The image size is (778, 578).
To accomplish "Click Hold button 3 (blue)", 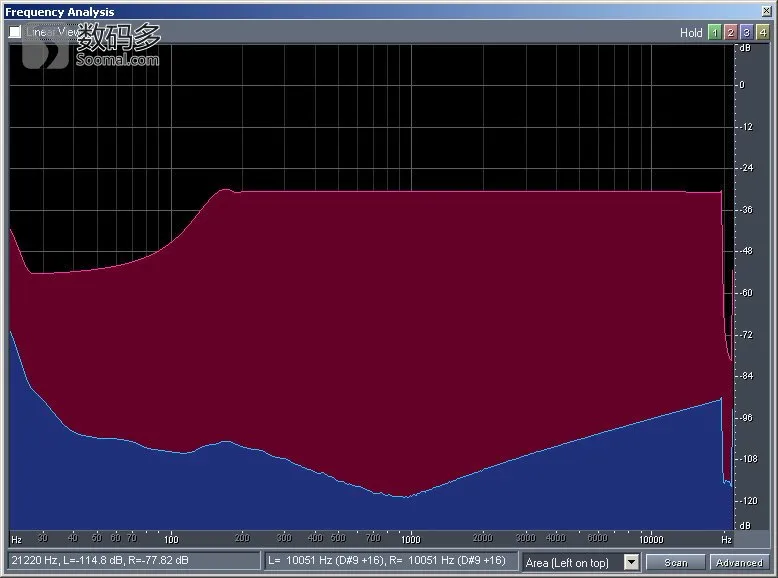I will (x=746, y=33).
